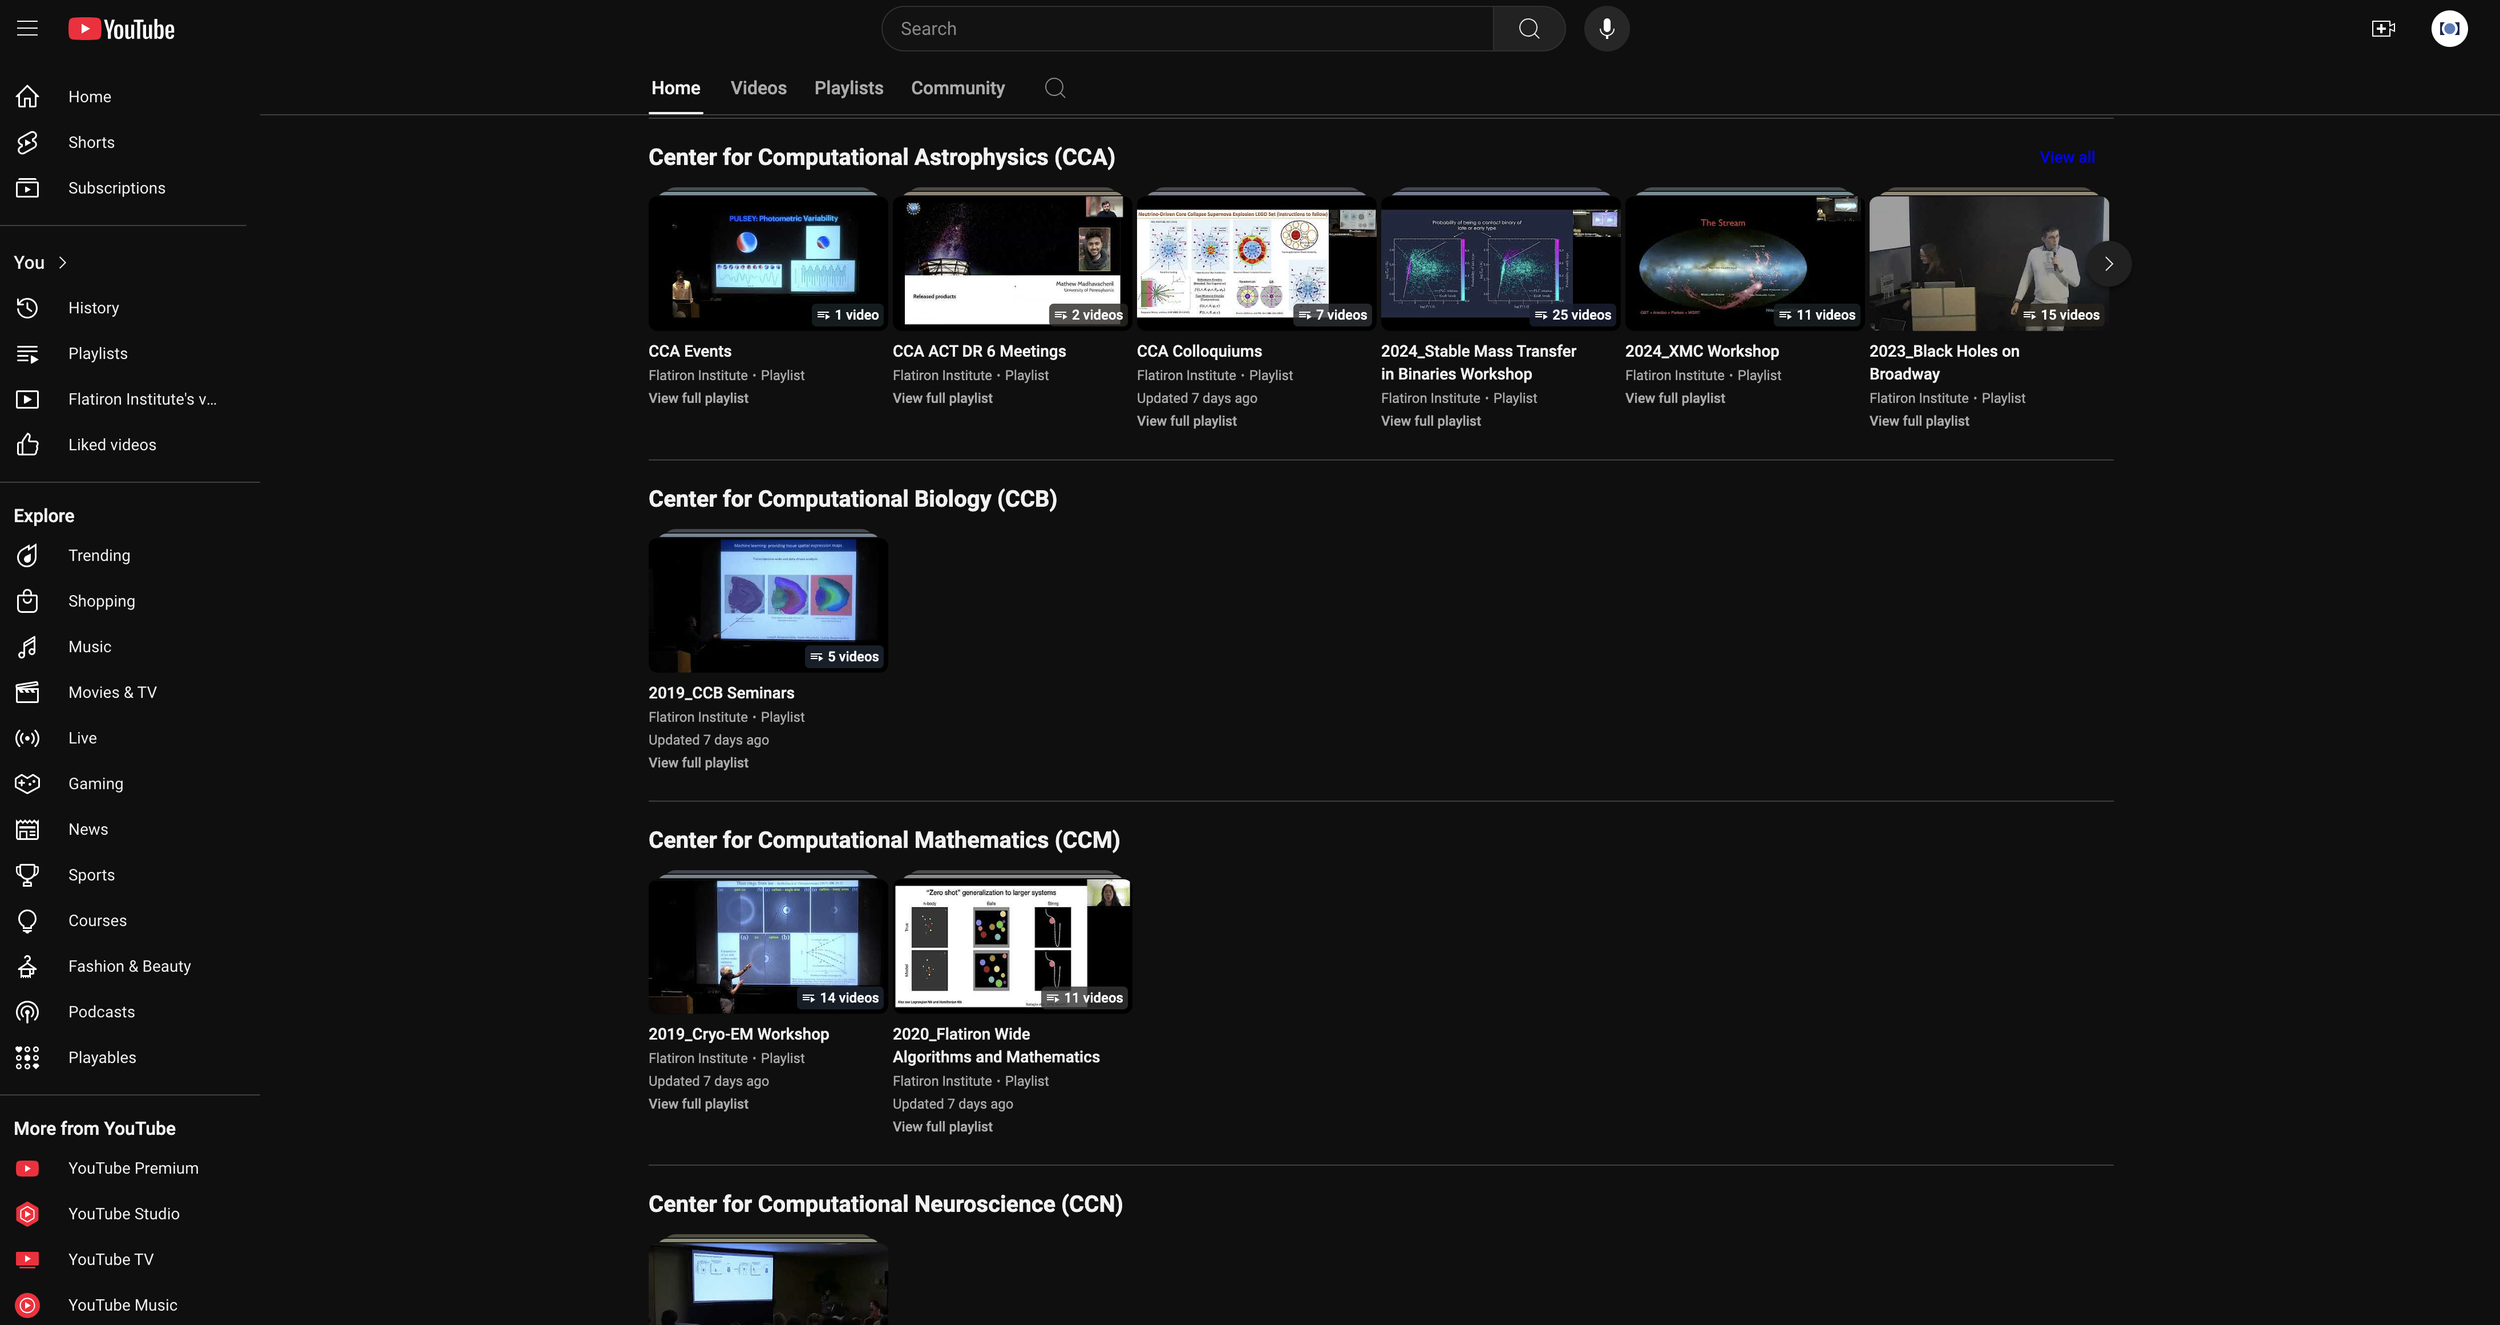Click the Movies & TV clapperboard icon

[x=27, y=692]
